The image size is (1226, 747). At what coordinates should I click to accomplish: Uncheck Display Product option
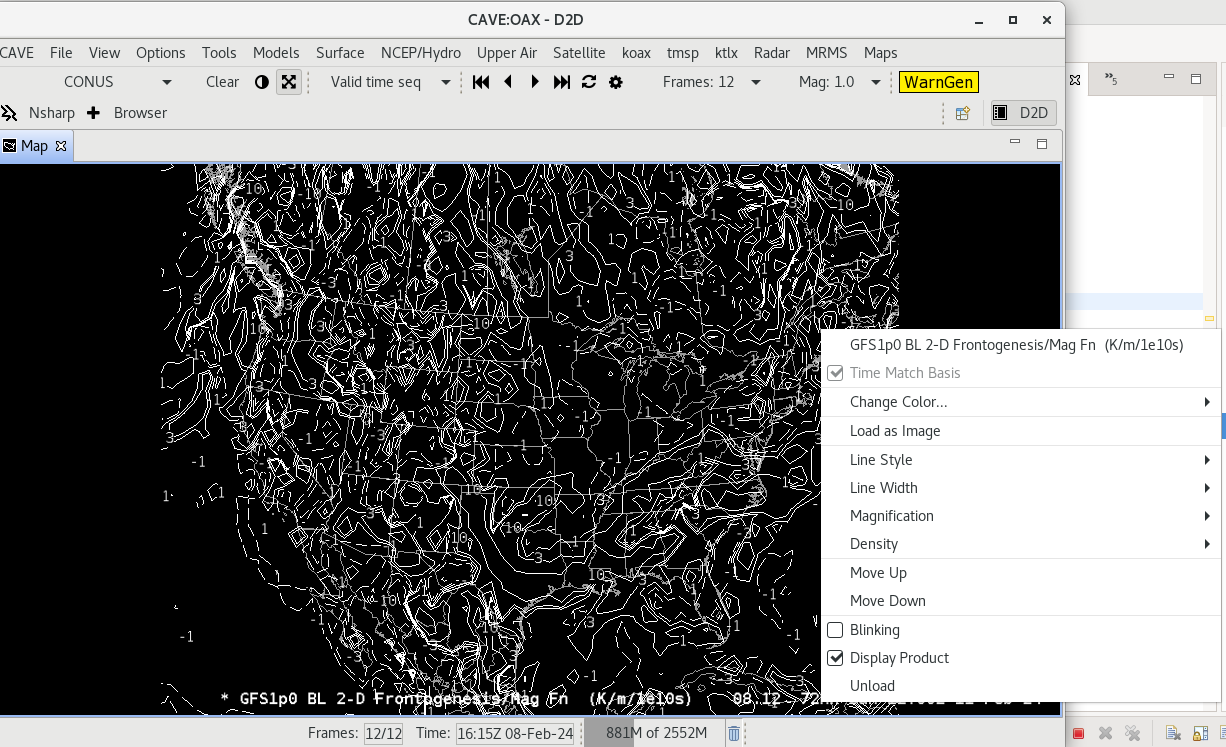coord(836,658)
